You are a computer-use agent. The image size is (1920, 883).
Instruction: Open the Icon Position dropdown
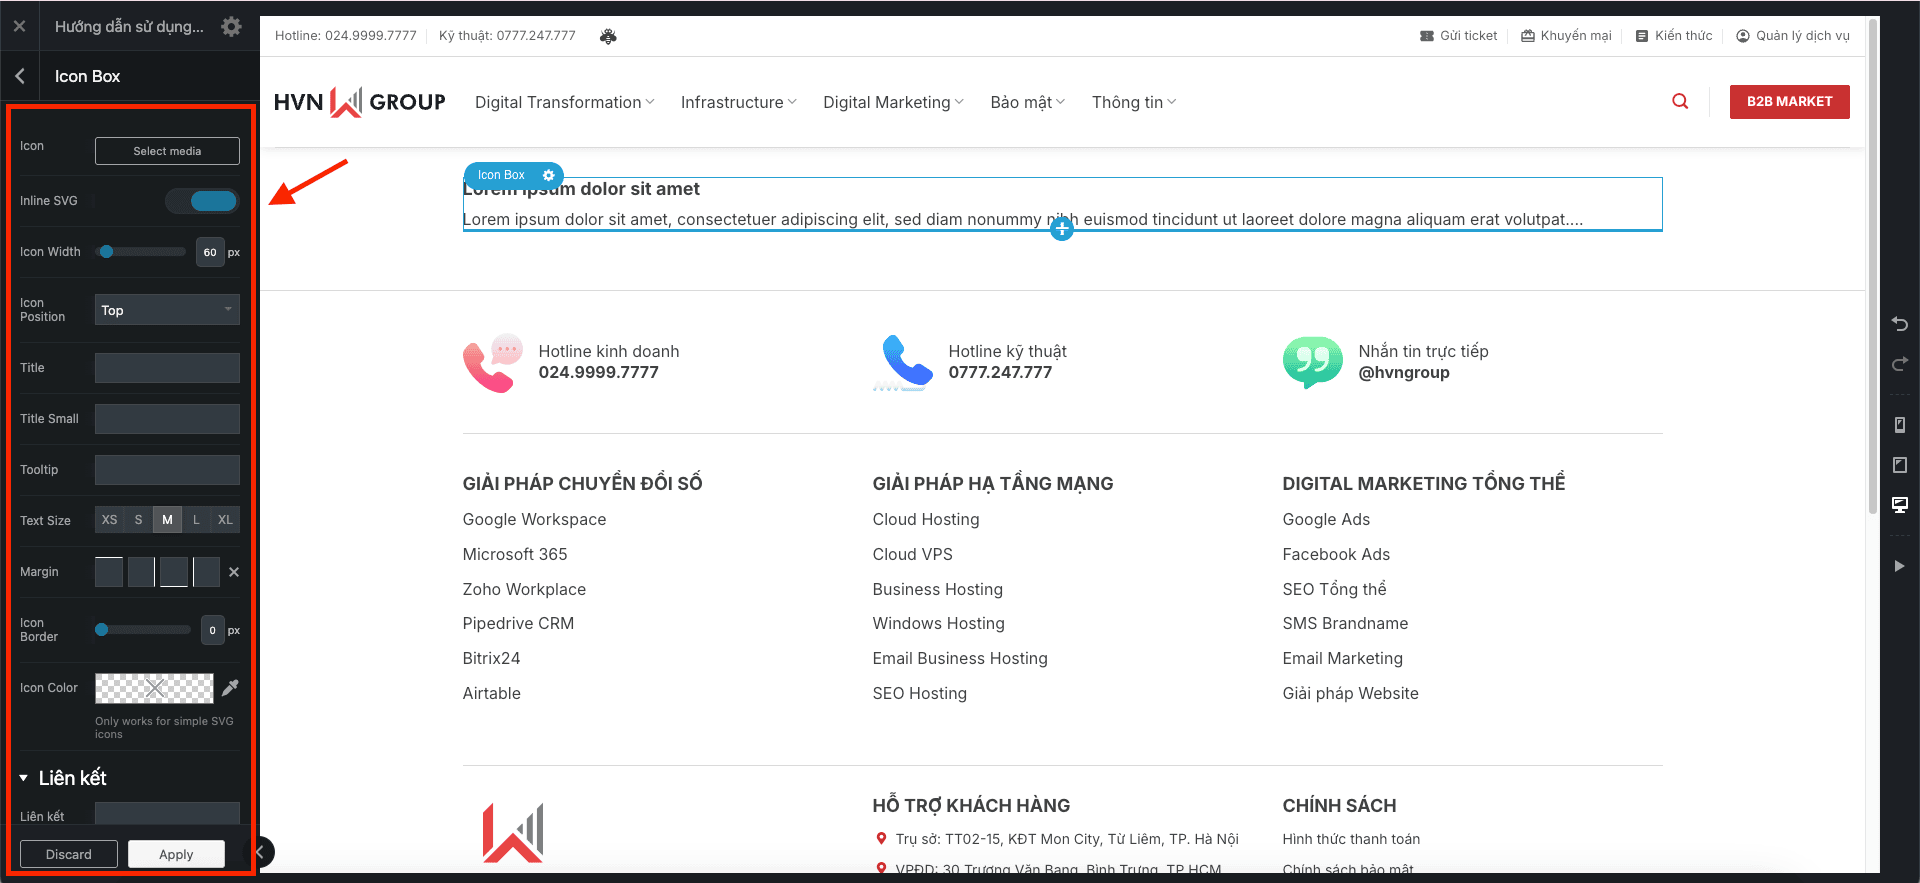coord(167,310)
